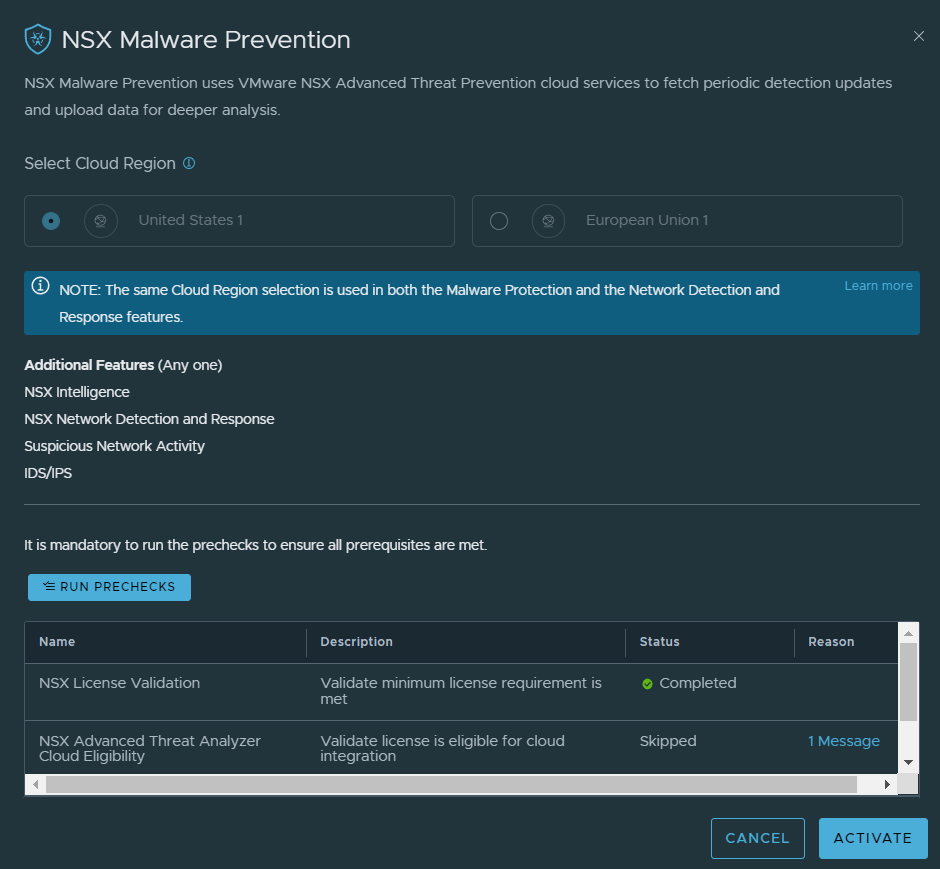This screenshot has height=869, width=940.
Task: Click the Description column header
Action: (356, 642)
